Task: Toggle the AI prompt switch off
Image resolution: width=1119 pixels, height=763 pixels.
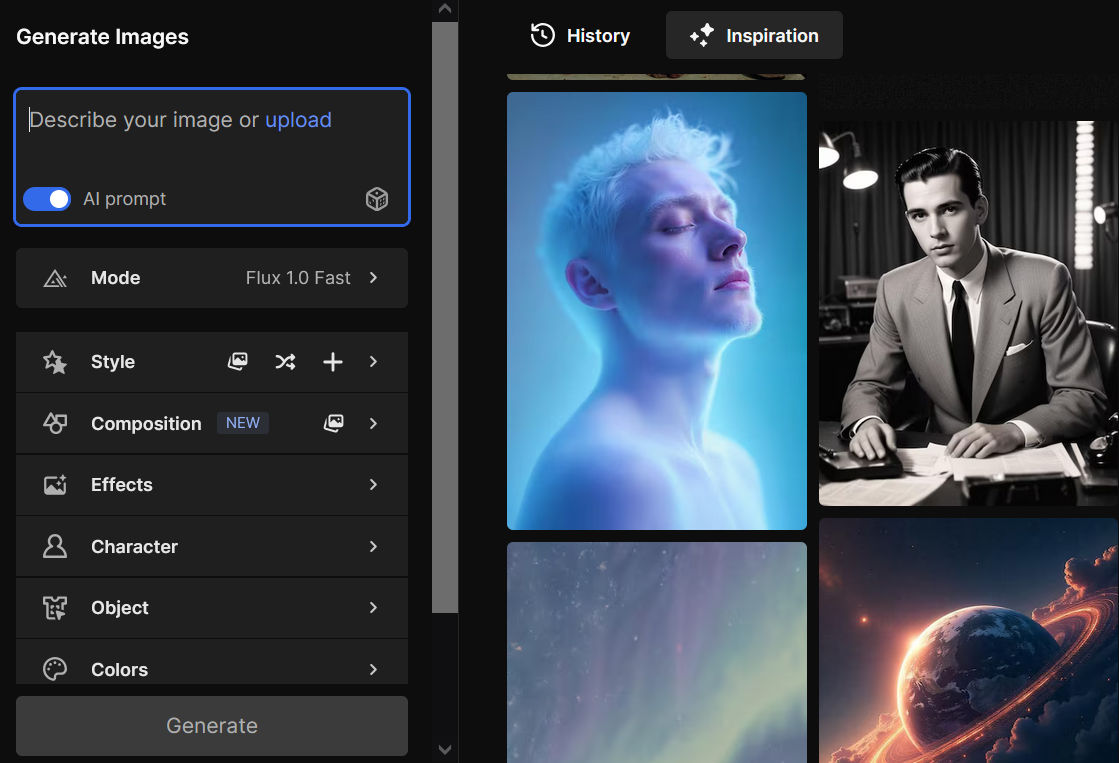Action: pos(47,199)
